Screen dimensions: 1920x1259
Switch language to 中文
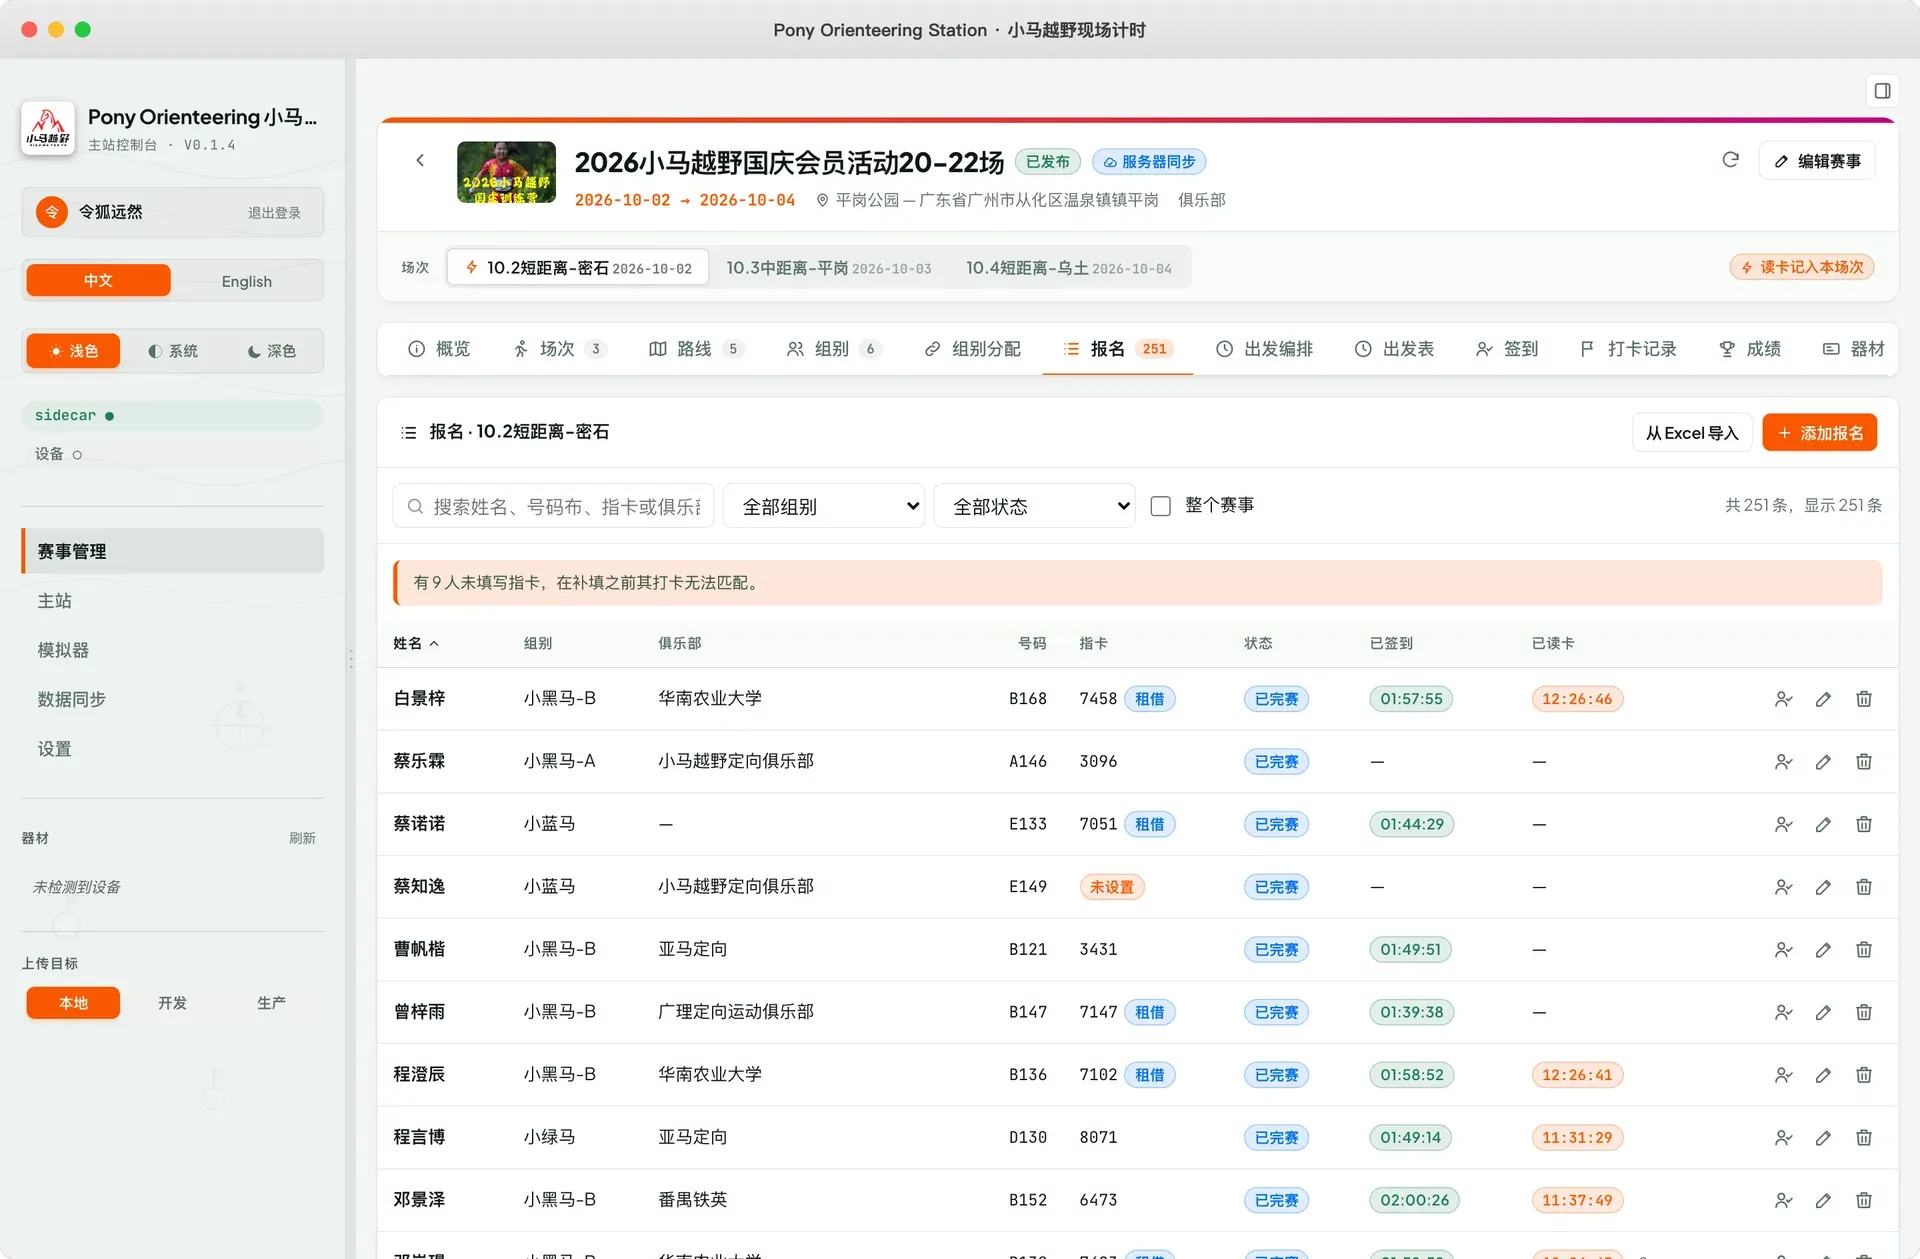pyautogui.click(x=98, y=281)
